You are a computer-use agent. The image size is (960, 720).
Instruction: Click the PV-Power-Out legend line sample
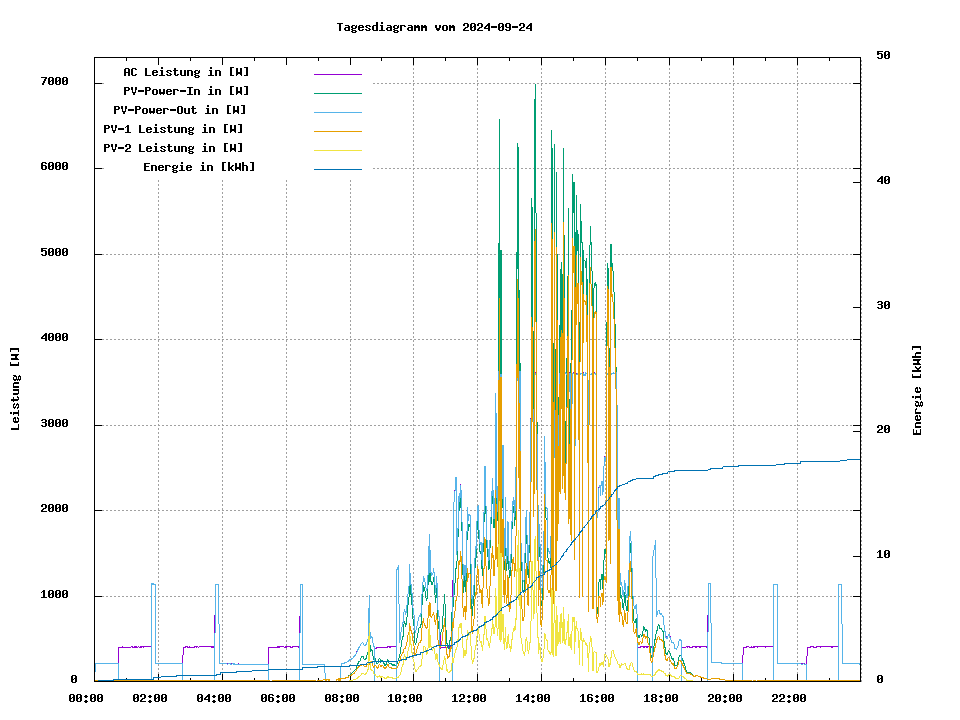[337, 112]
